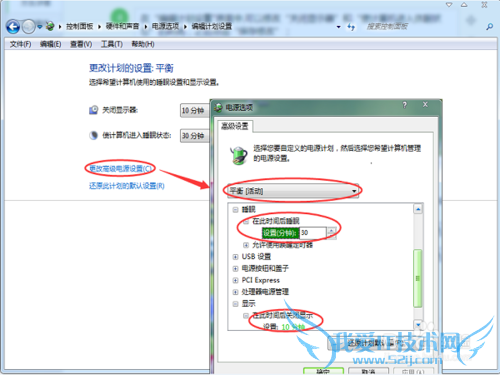Expand the USB 设置 node
Image resolution: width=500 pixels, height=375 pixels.
click(x=236, y=257)
